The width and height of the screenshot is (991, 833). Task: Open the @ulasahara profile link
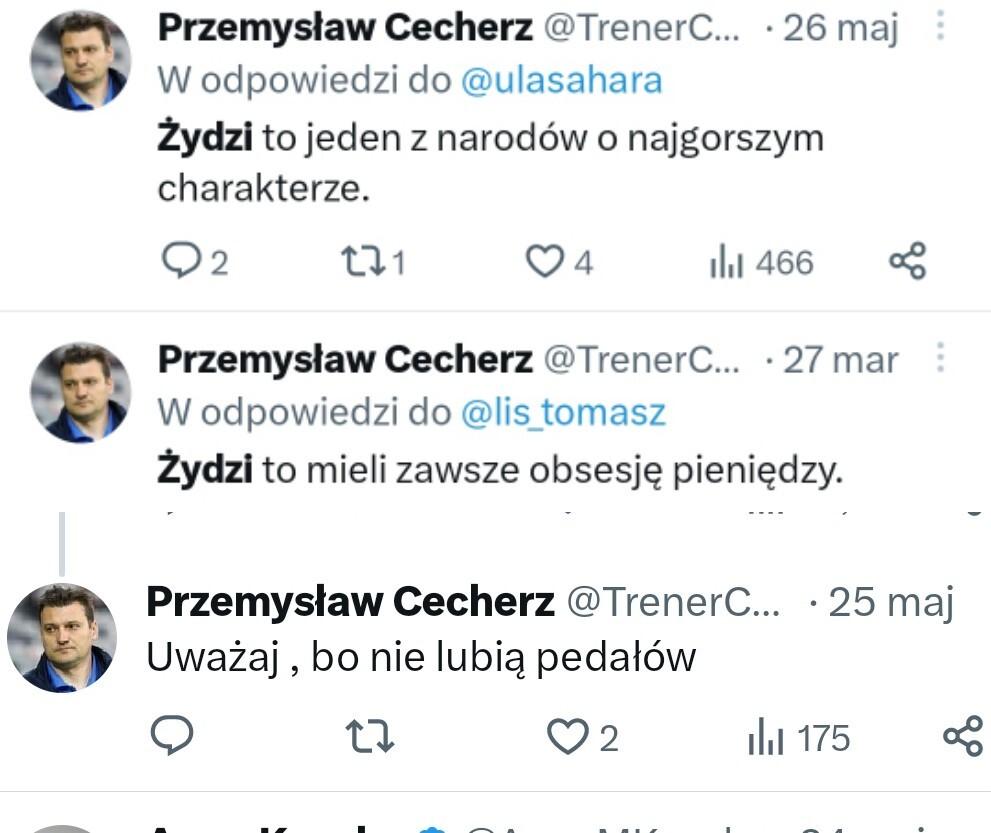[x=562, y=80]
